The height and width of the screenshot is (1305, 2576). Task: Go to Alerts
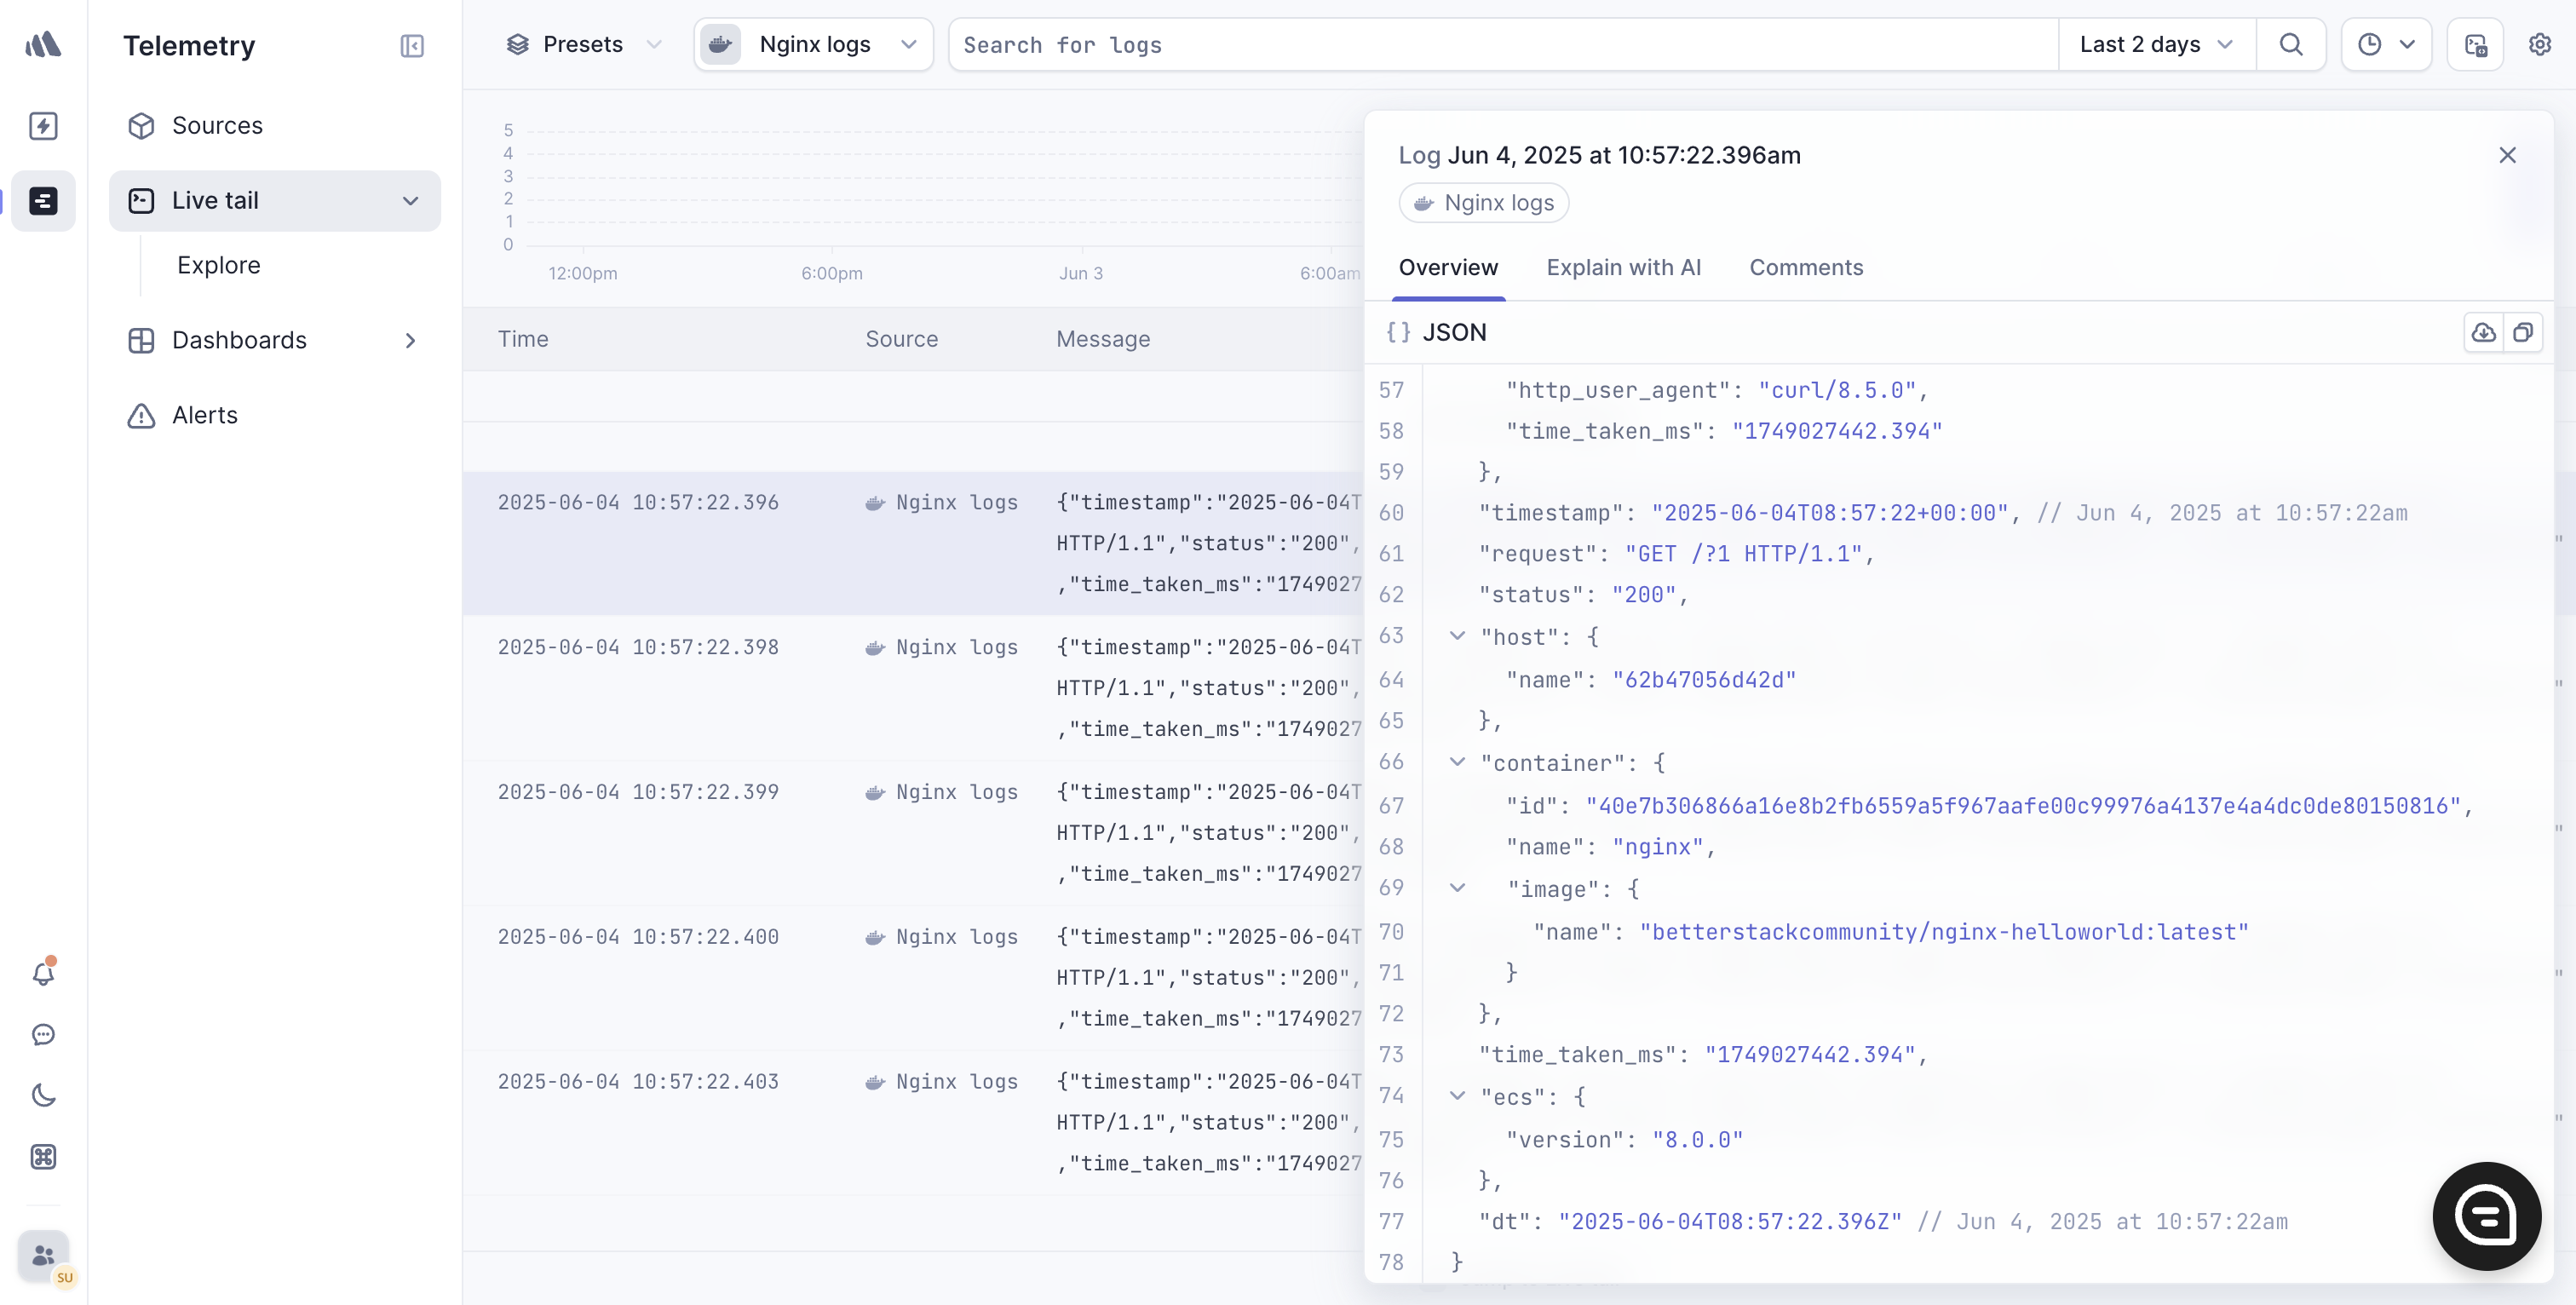pyautogui.click(x=274, y=415)
